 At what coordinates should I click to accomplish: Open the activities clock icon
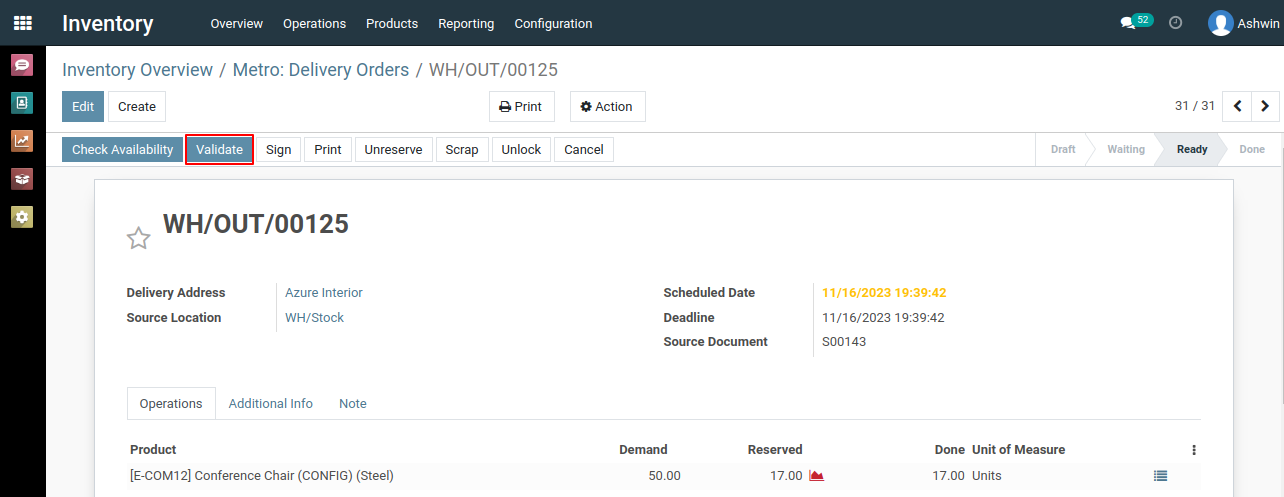pyautogui.click(x=1176, y=22)
